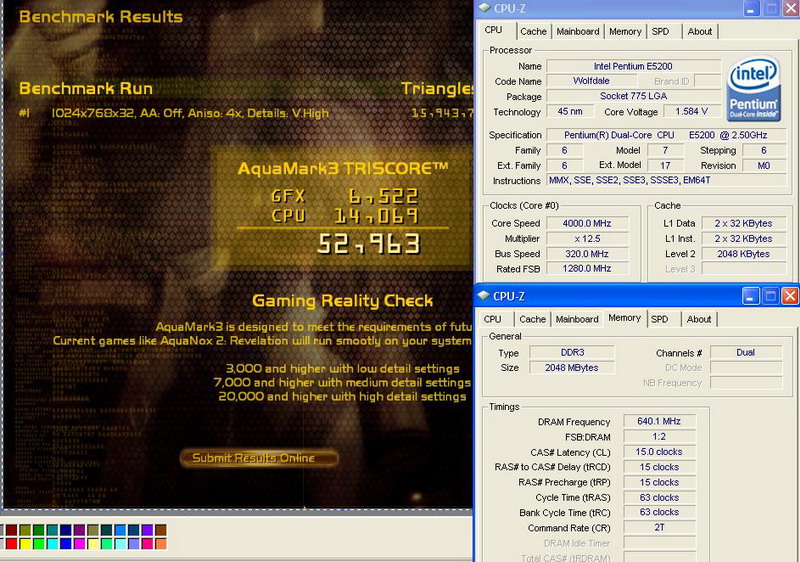Open Cache tab in the Processor CPU-Z window

pos(533,32)
